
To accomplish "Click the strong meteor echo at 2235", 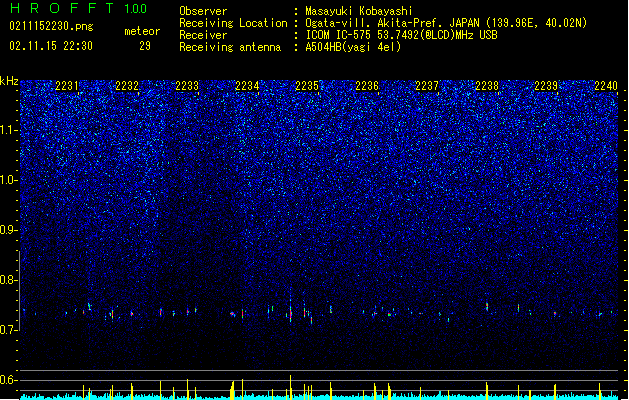I will pyautogui.click(x=290, y=311).
